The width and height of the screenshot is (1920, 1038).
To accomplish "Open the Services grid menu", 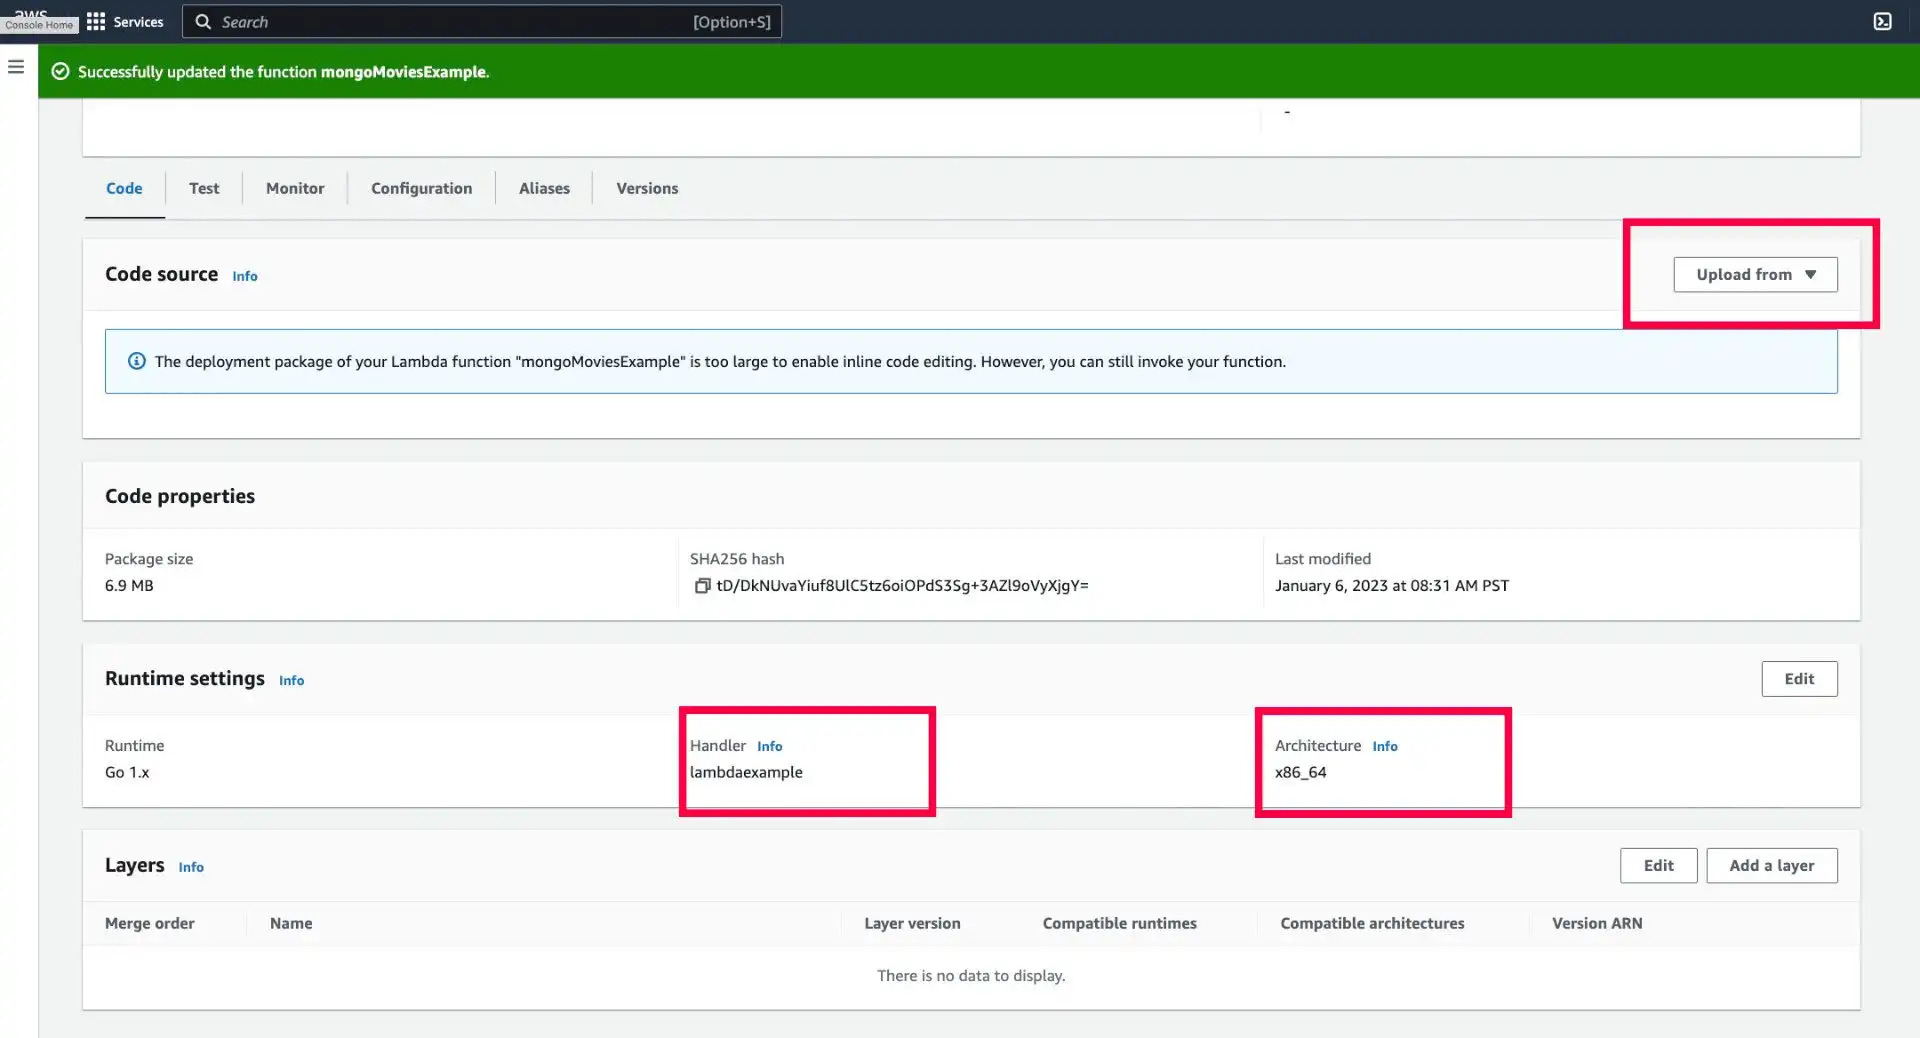I will tap(95, 21).
